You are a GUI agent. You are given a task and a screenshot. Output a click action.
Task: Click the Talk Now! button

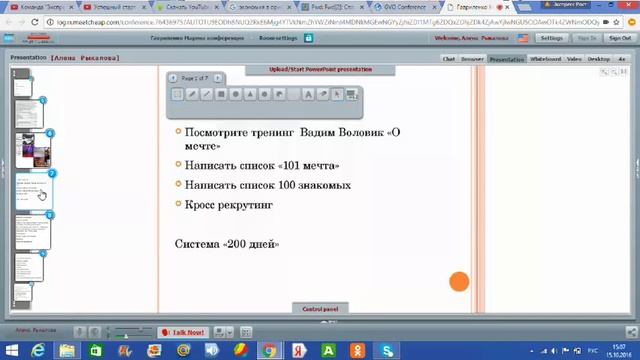tap(183, 333)
